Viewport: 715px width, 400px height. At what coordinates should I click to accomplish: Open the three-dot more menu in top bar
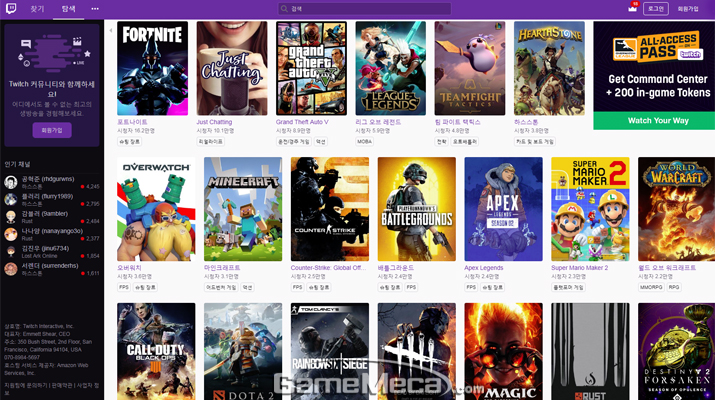point(95,8)
